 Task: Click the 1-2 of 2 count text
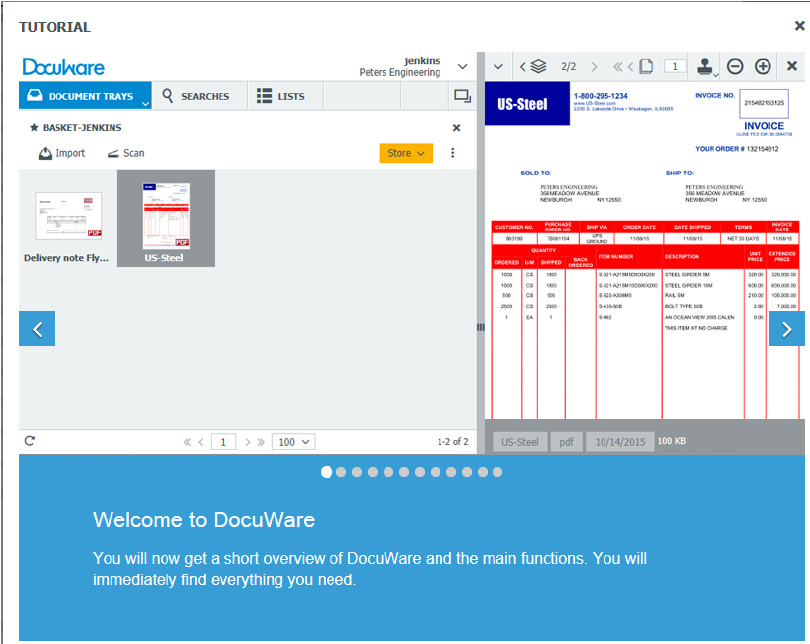click(x=453, y=442)
